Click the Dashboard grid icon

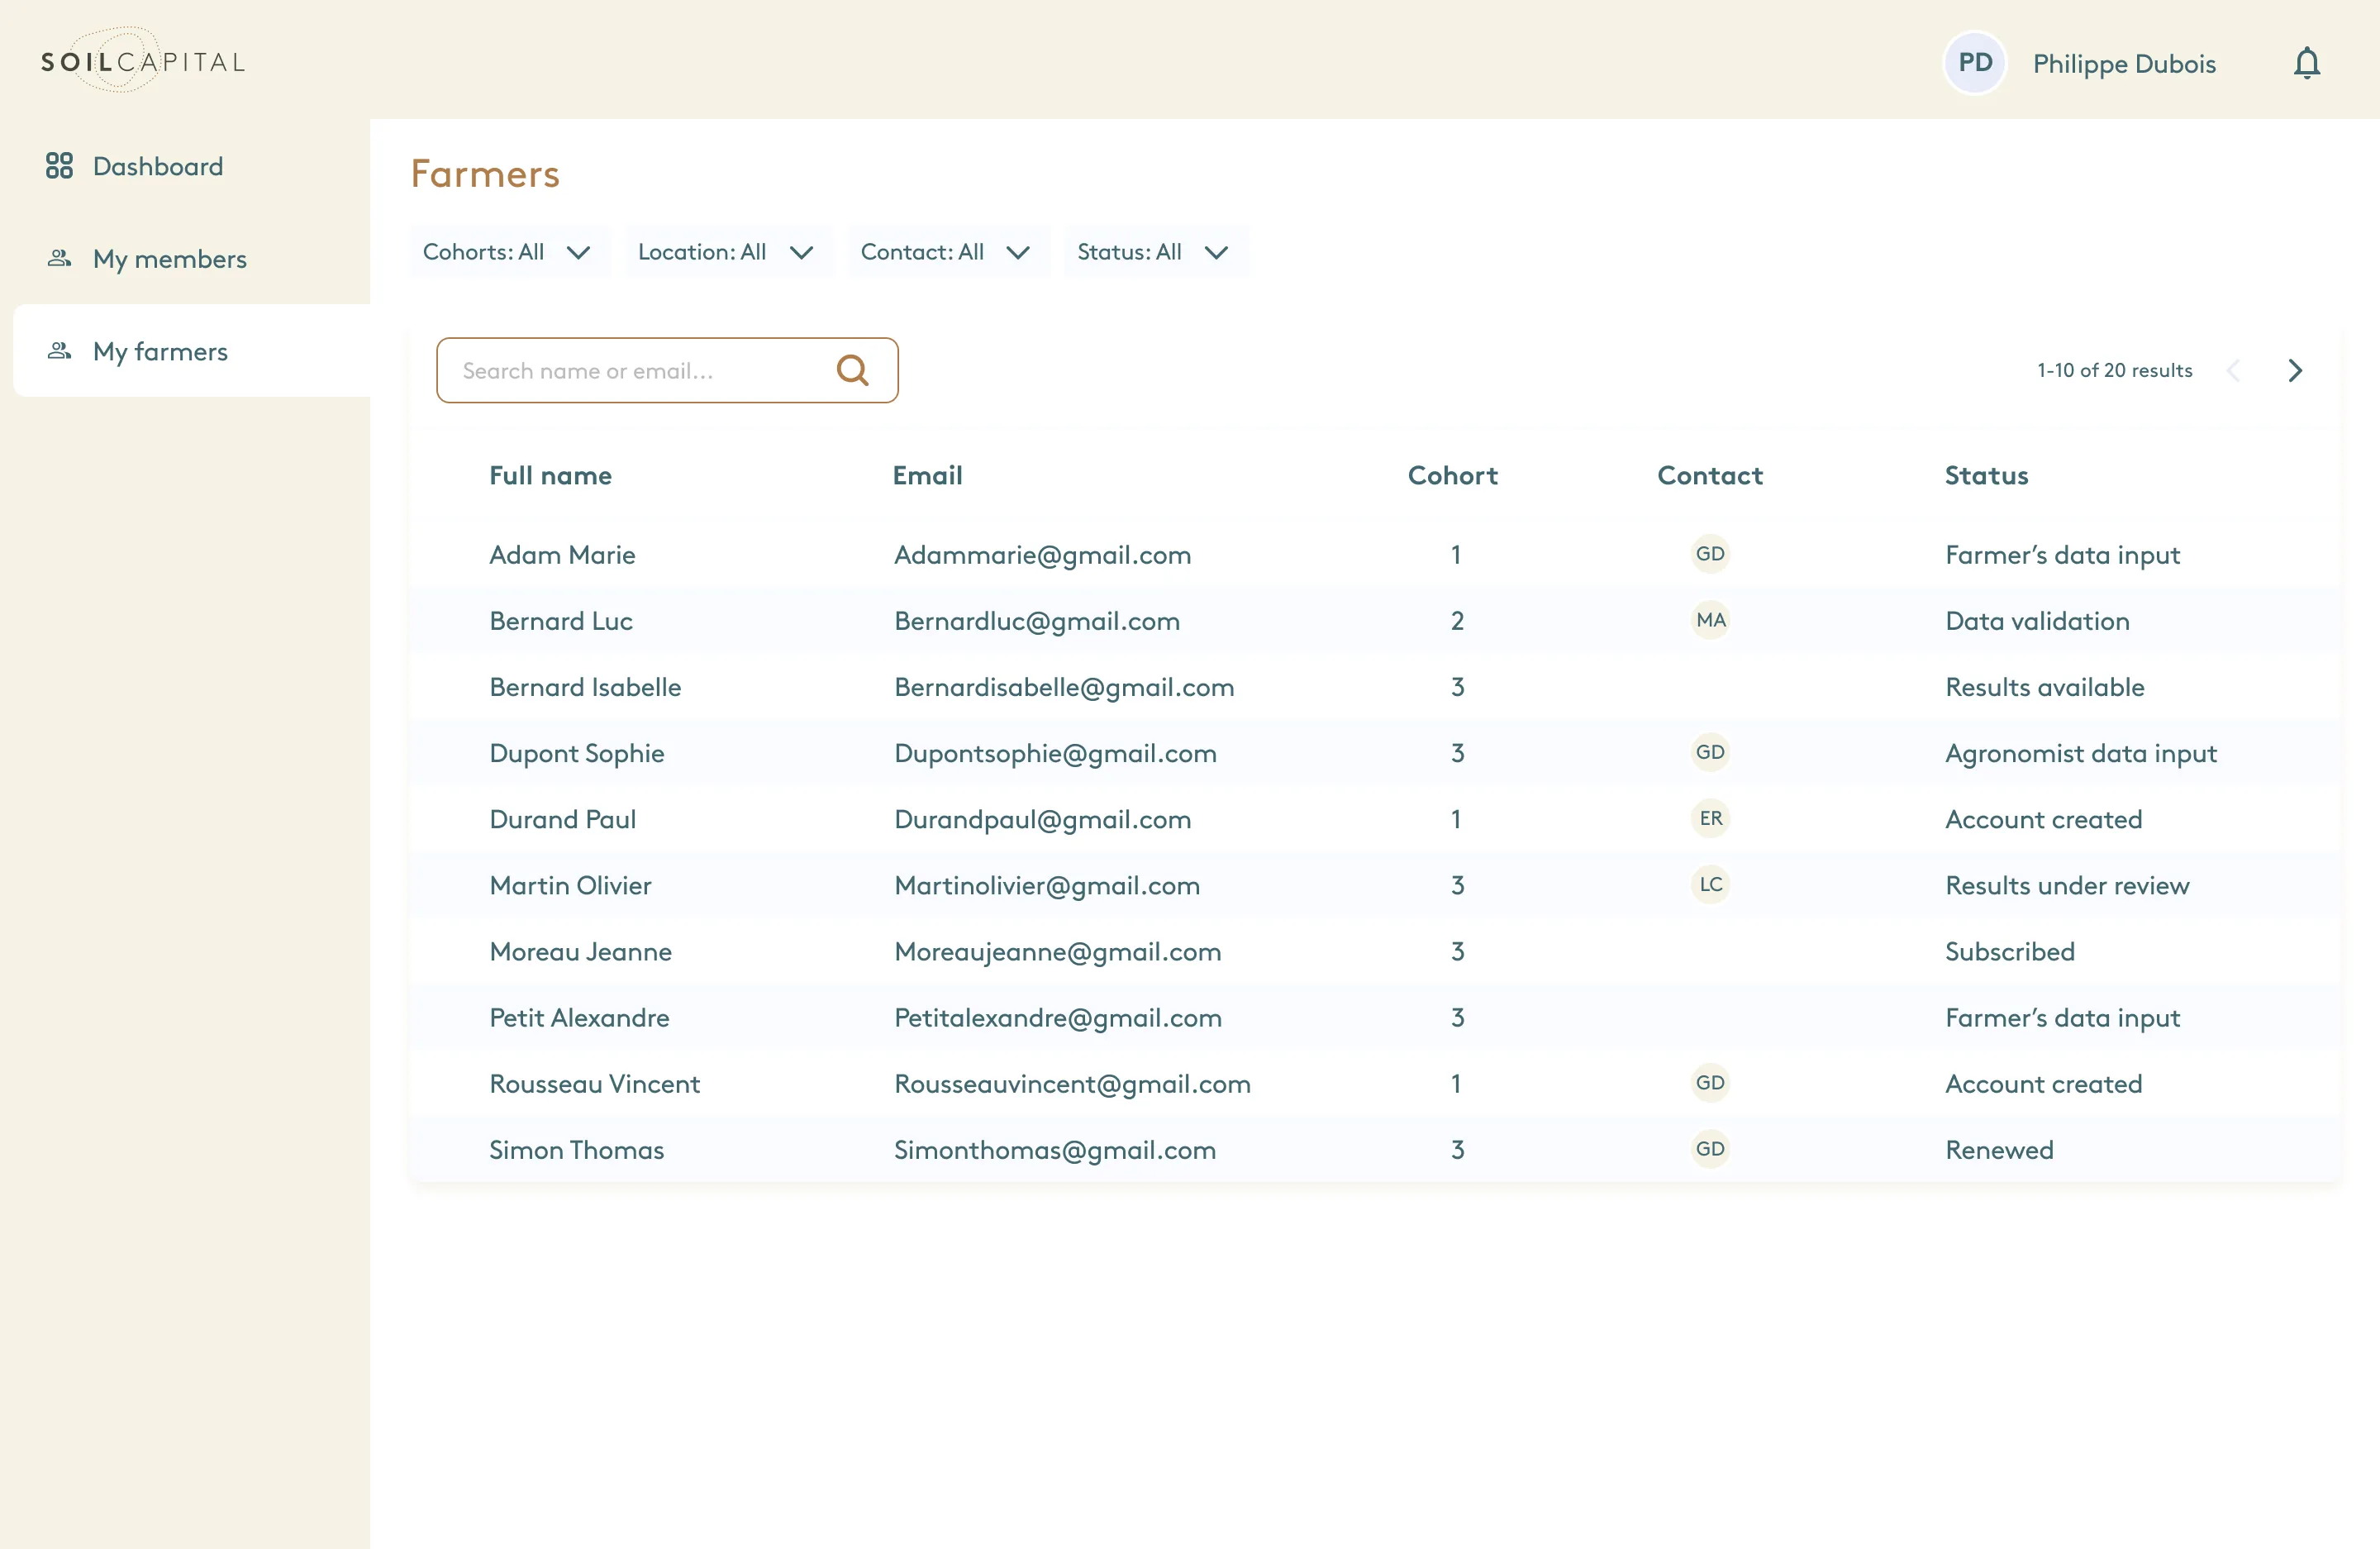tap(59, 166)
